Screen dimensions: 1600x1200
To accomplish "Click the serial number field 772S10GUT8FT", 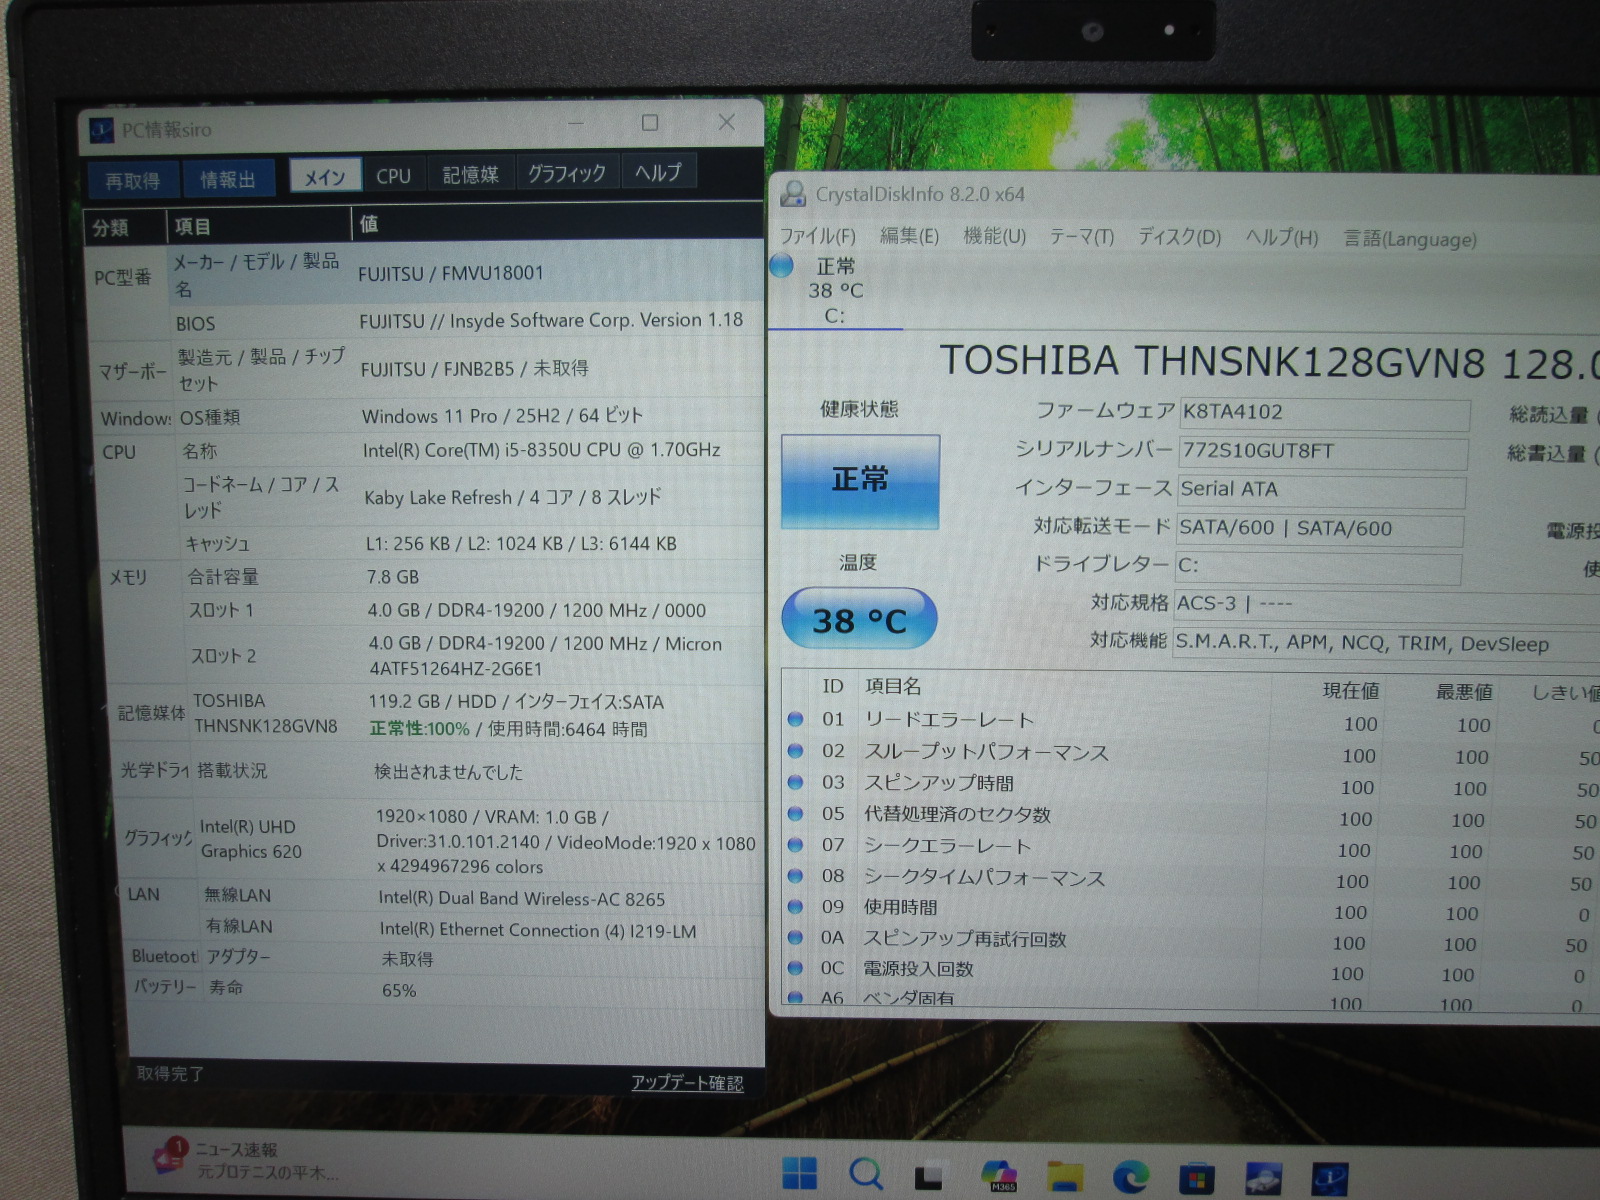I will click(x=1323, y=451).
